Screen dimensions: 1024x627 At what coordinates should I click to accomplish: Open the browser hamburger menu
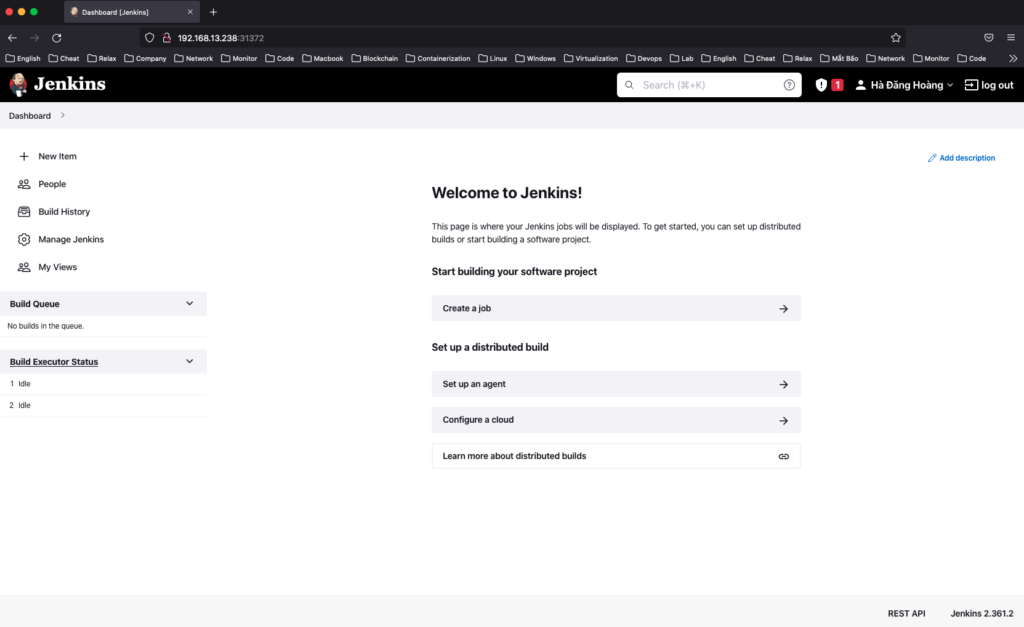point(1011,38)
